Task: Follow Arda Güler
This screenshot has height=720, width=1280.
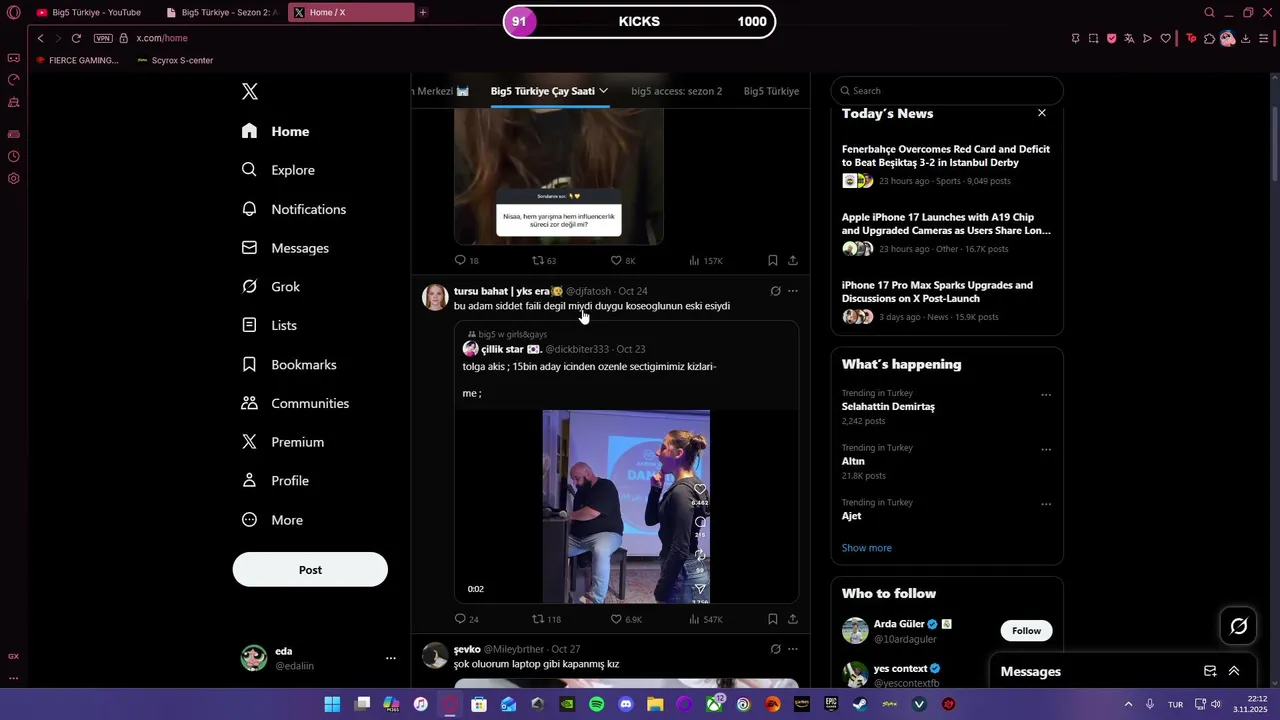Action: tap(1026, 631)
